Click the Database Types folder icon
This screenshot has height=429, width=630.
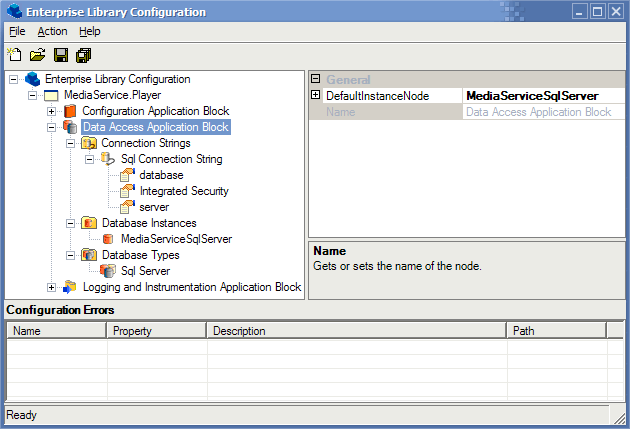coord(89,255)
